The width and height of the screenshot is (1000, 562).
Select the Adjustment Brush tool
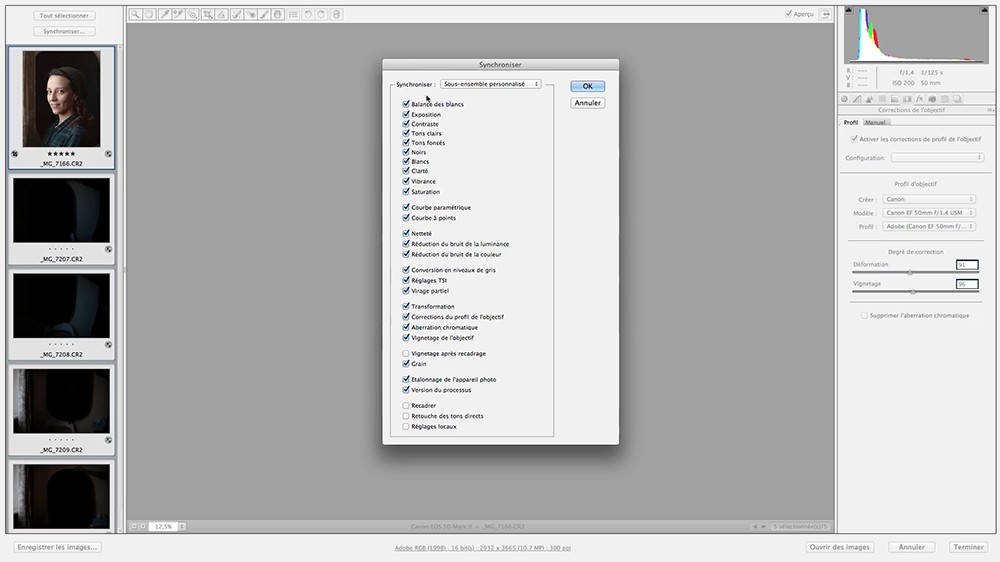[264, 14]
